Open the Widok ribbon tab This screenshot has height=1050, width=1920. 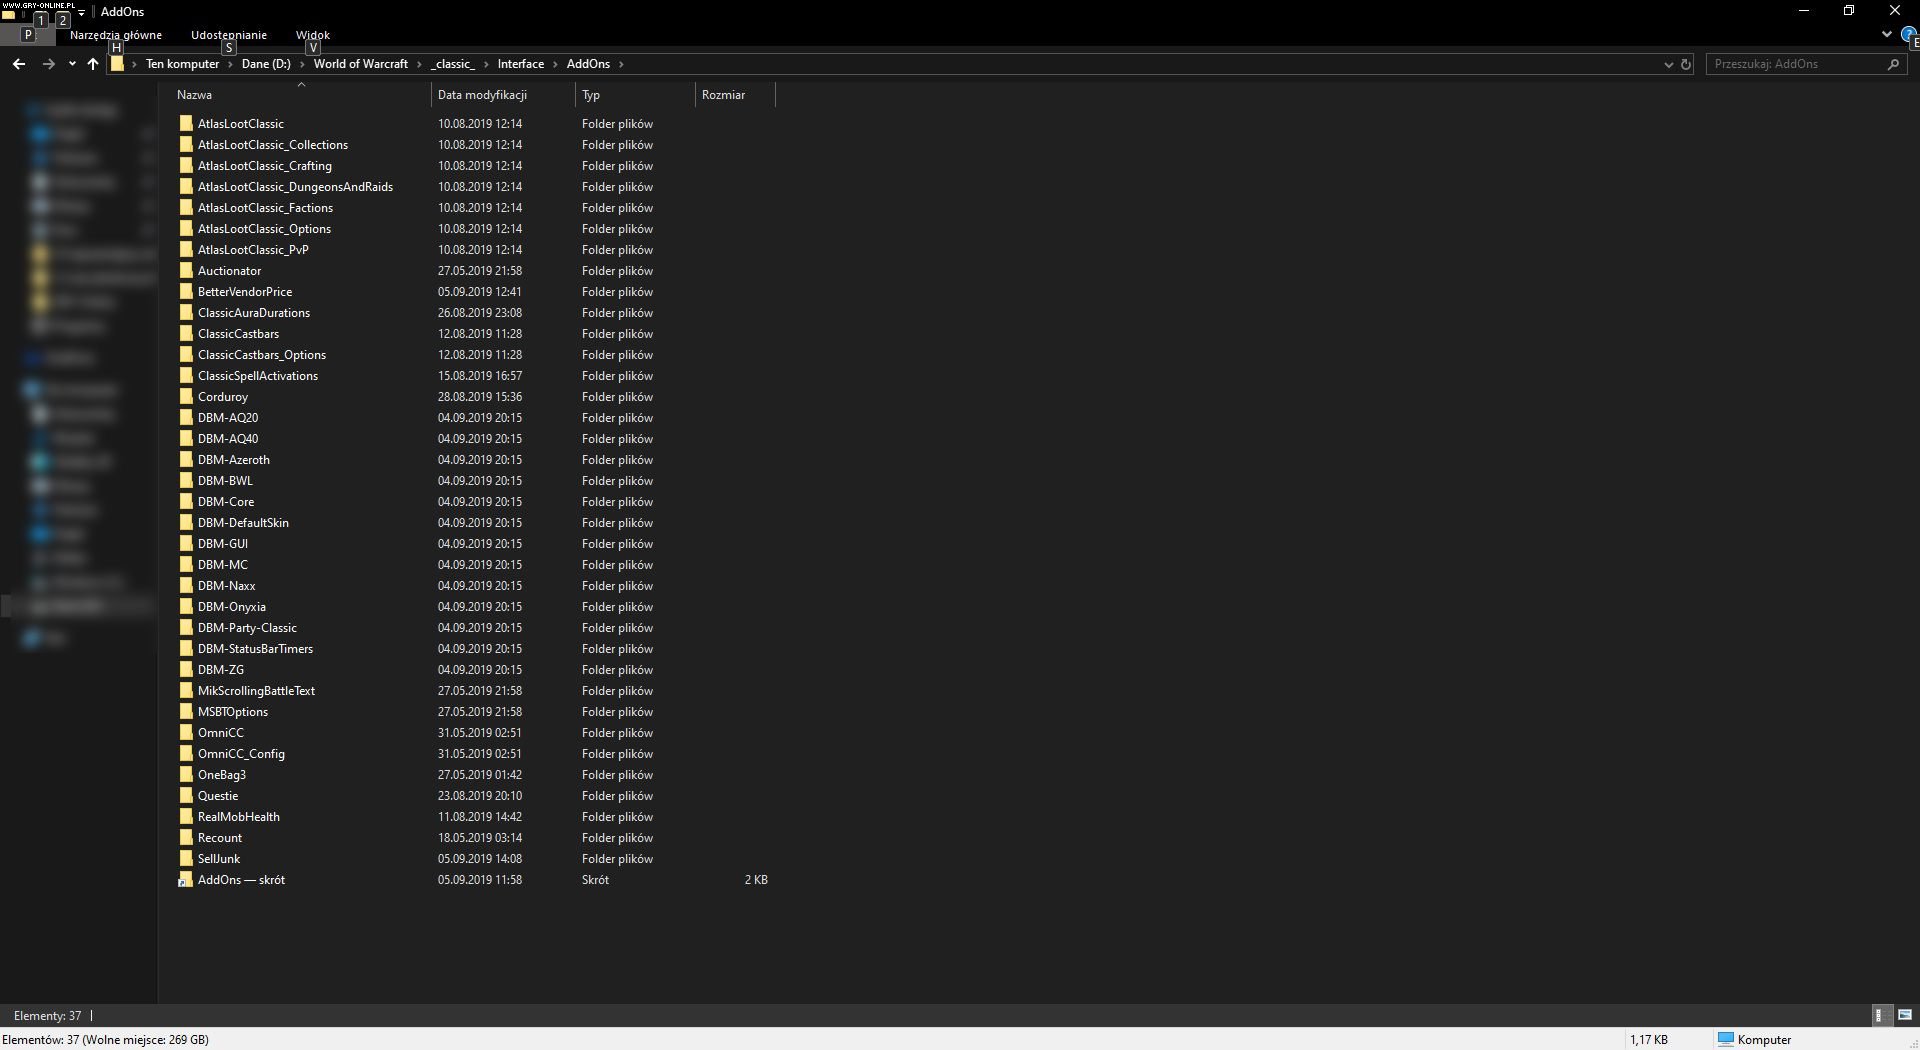pyautogui.click(x=312, y=35)
